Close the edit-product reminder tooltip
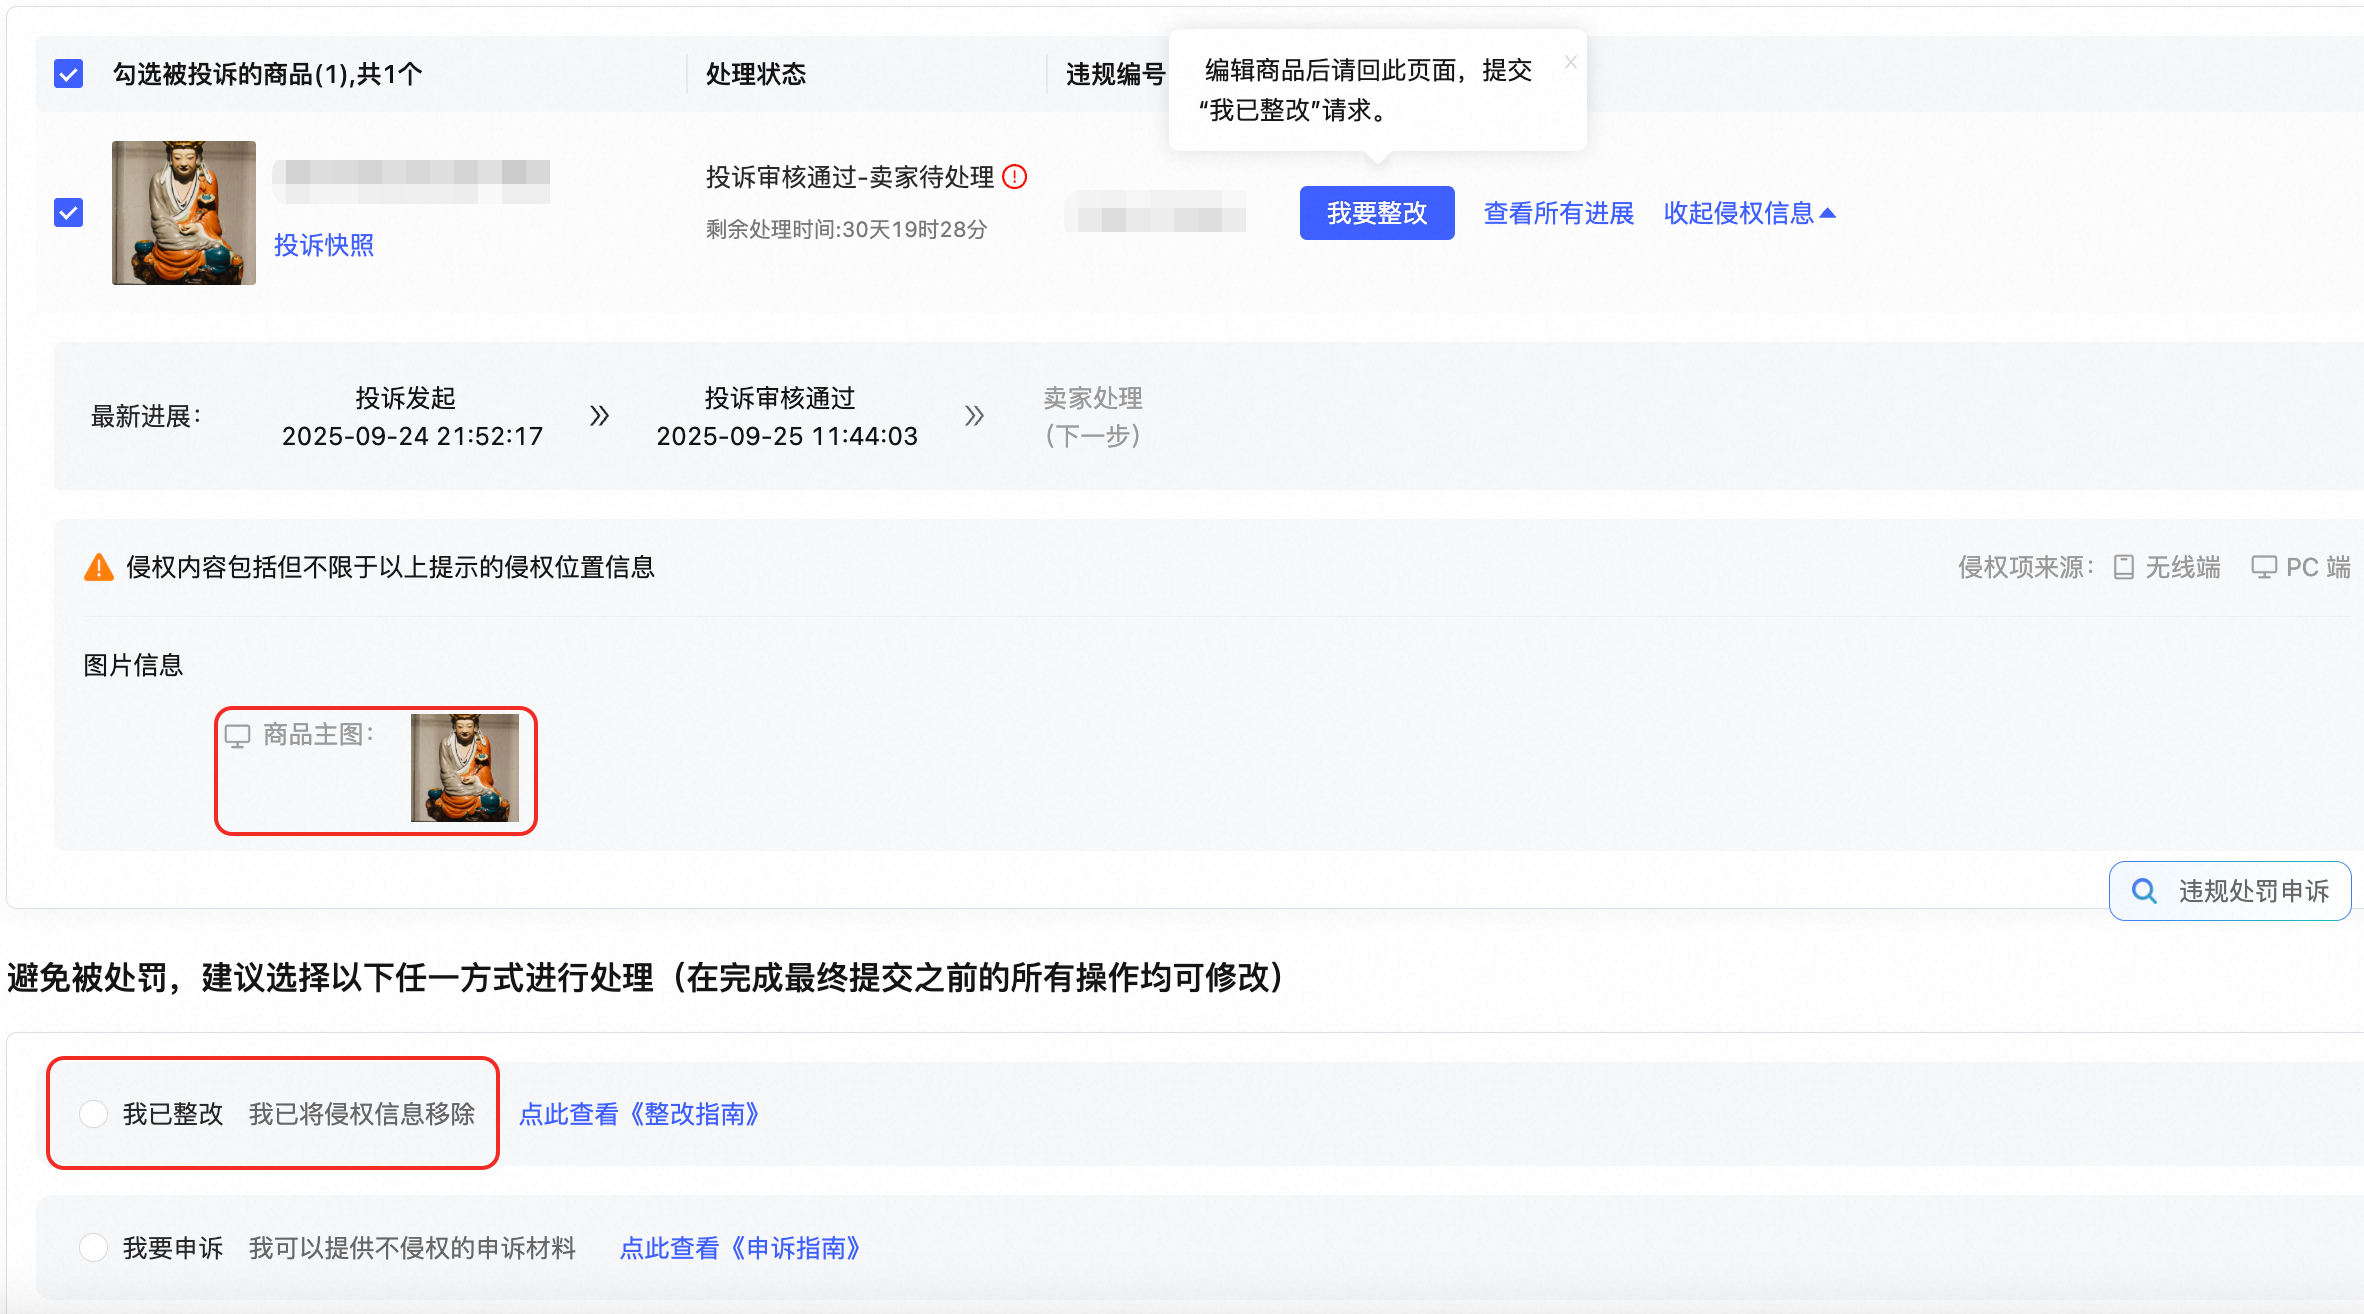Screen dimensions: 2364x1314 (1571, 62)
